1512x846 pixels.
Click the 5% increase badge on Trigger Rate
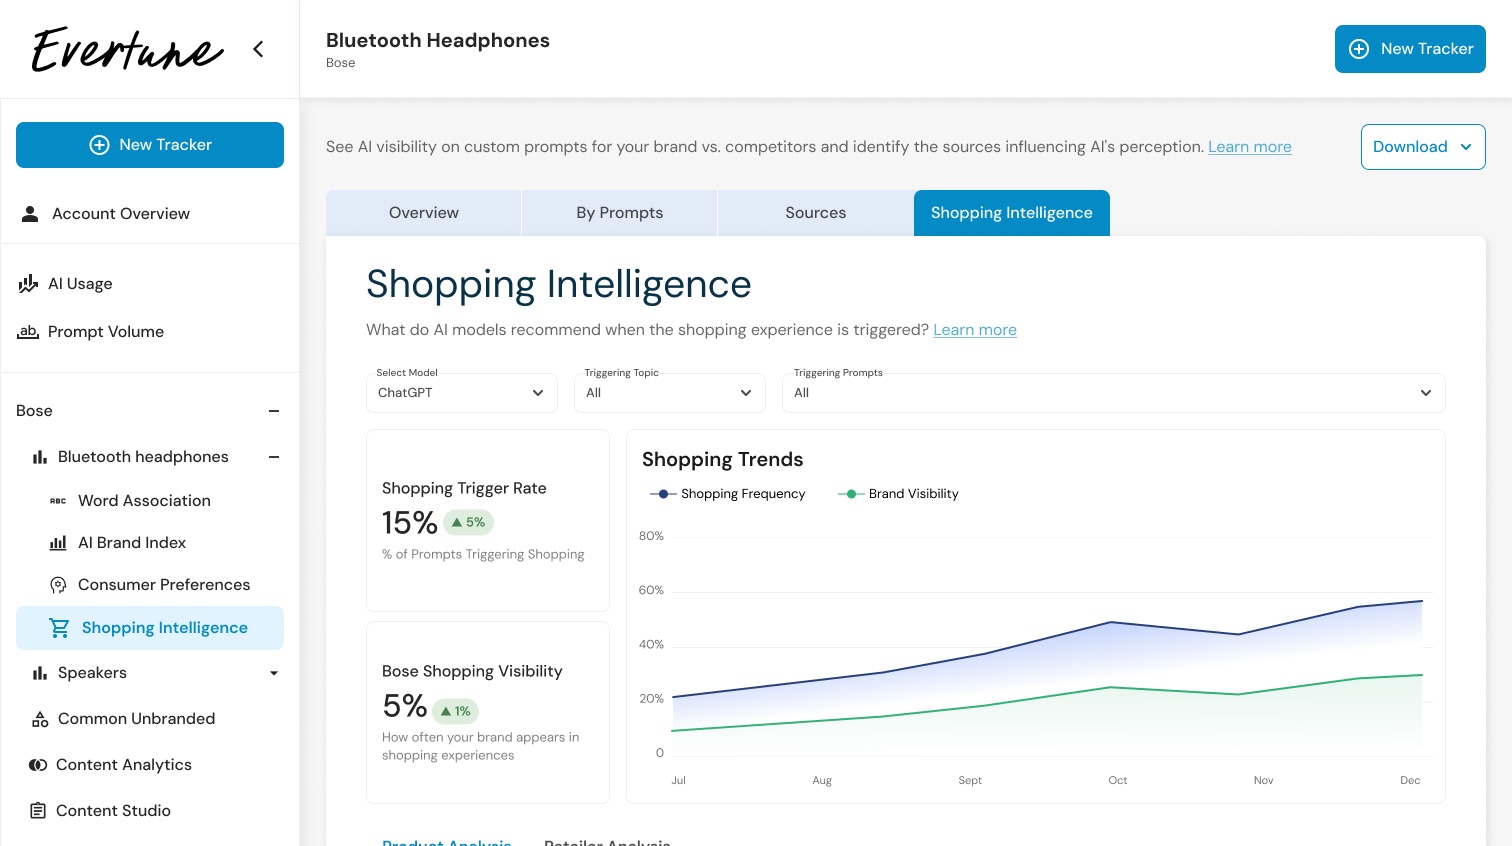click(468, 522)
